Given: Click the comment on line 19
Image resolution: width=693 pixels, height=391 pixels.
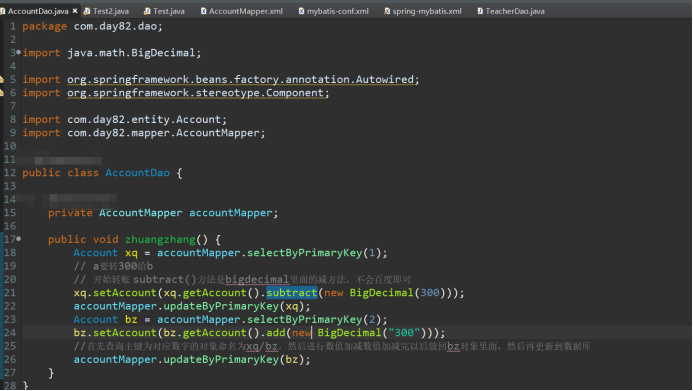Looking at the screenshot, I should [x=113, y=266].
